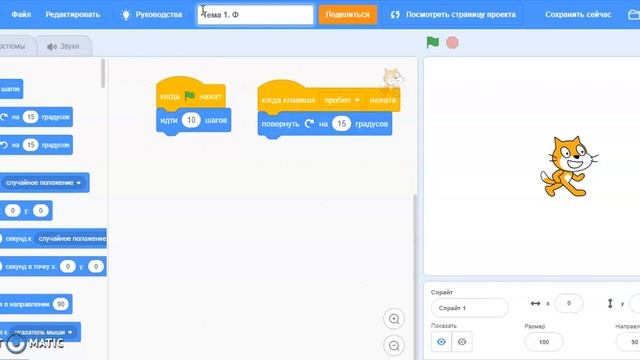
Task: Click the 'повернуть на 15 градусов' workspace block
Action: point(325,124)
